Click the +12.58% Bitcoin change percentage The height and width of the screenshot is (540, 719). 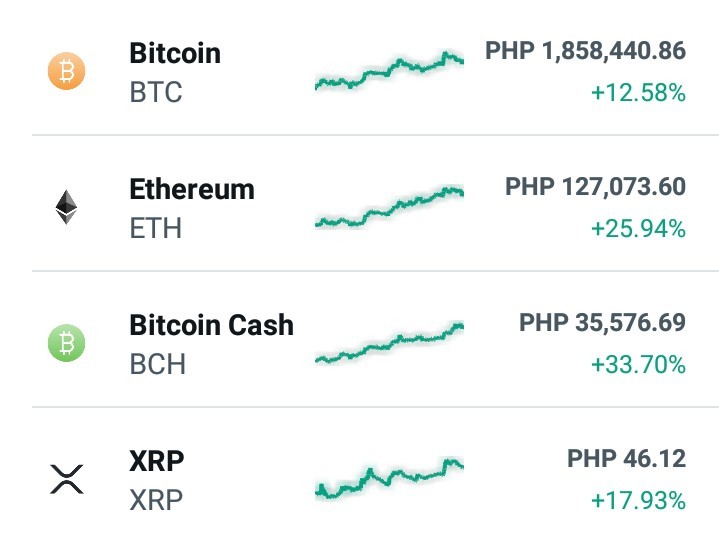(x=638, y=93)
